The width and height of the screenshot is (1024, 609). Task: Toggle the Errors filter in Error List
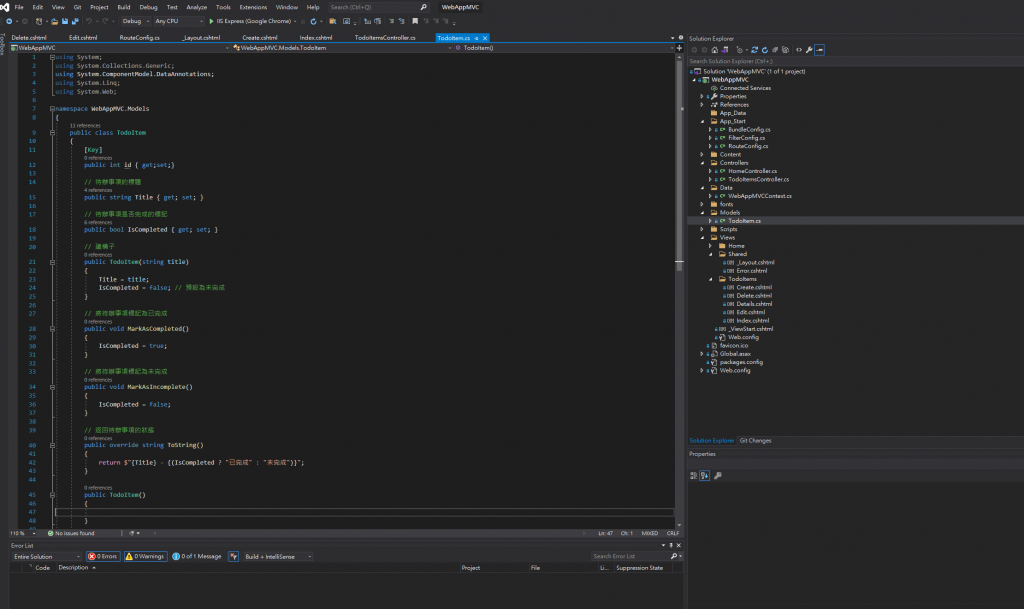[103, 556]
